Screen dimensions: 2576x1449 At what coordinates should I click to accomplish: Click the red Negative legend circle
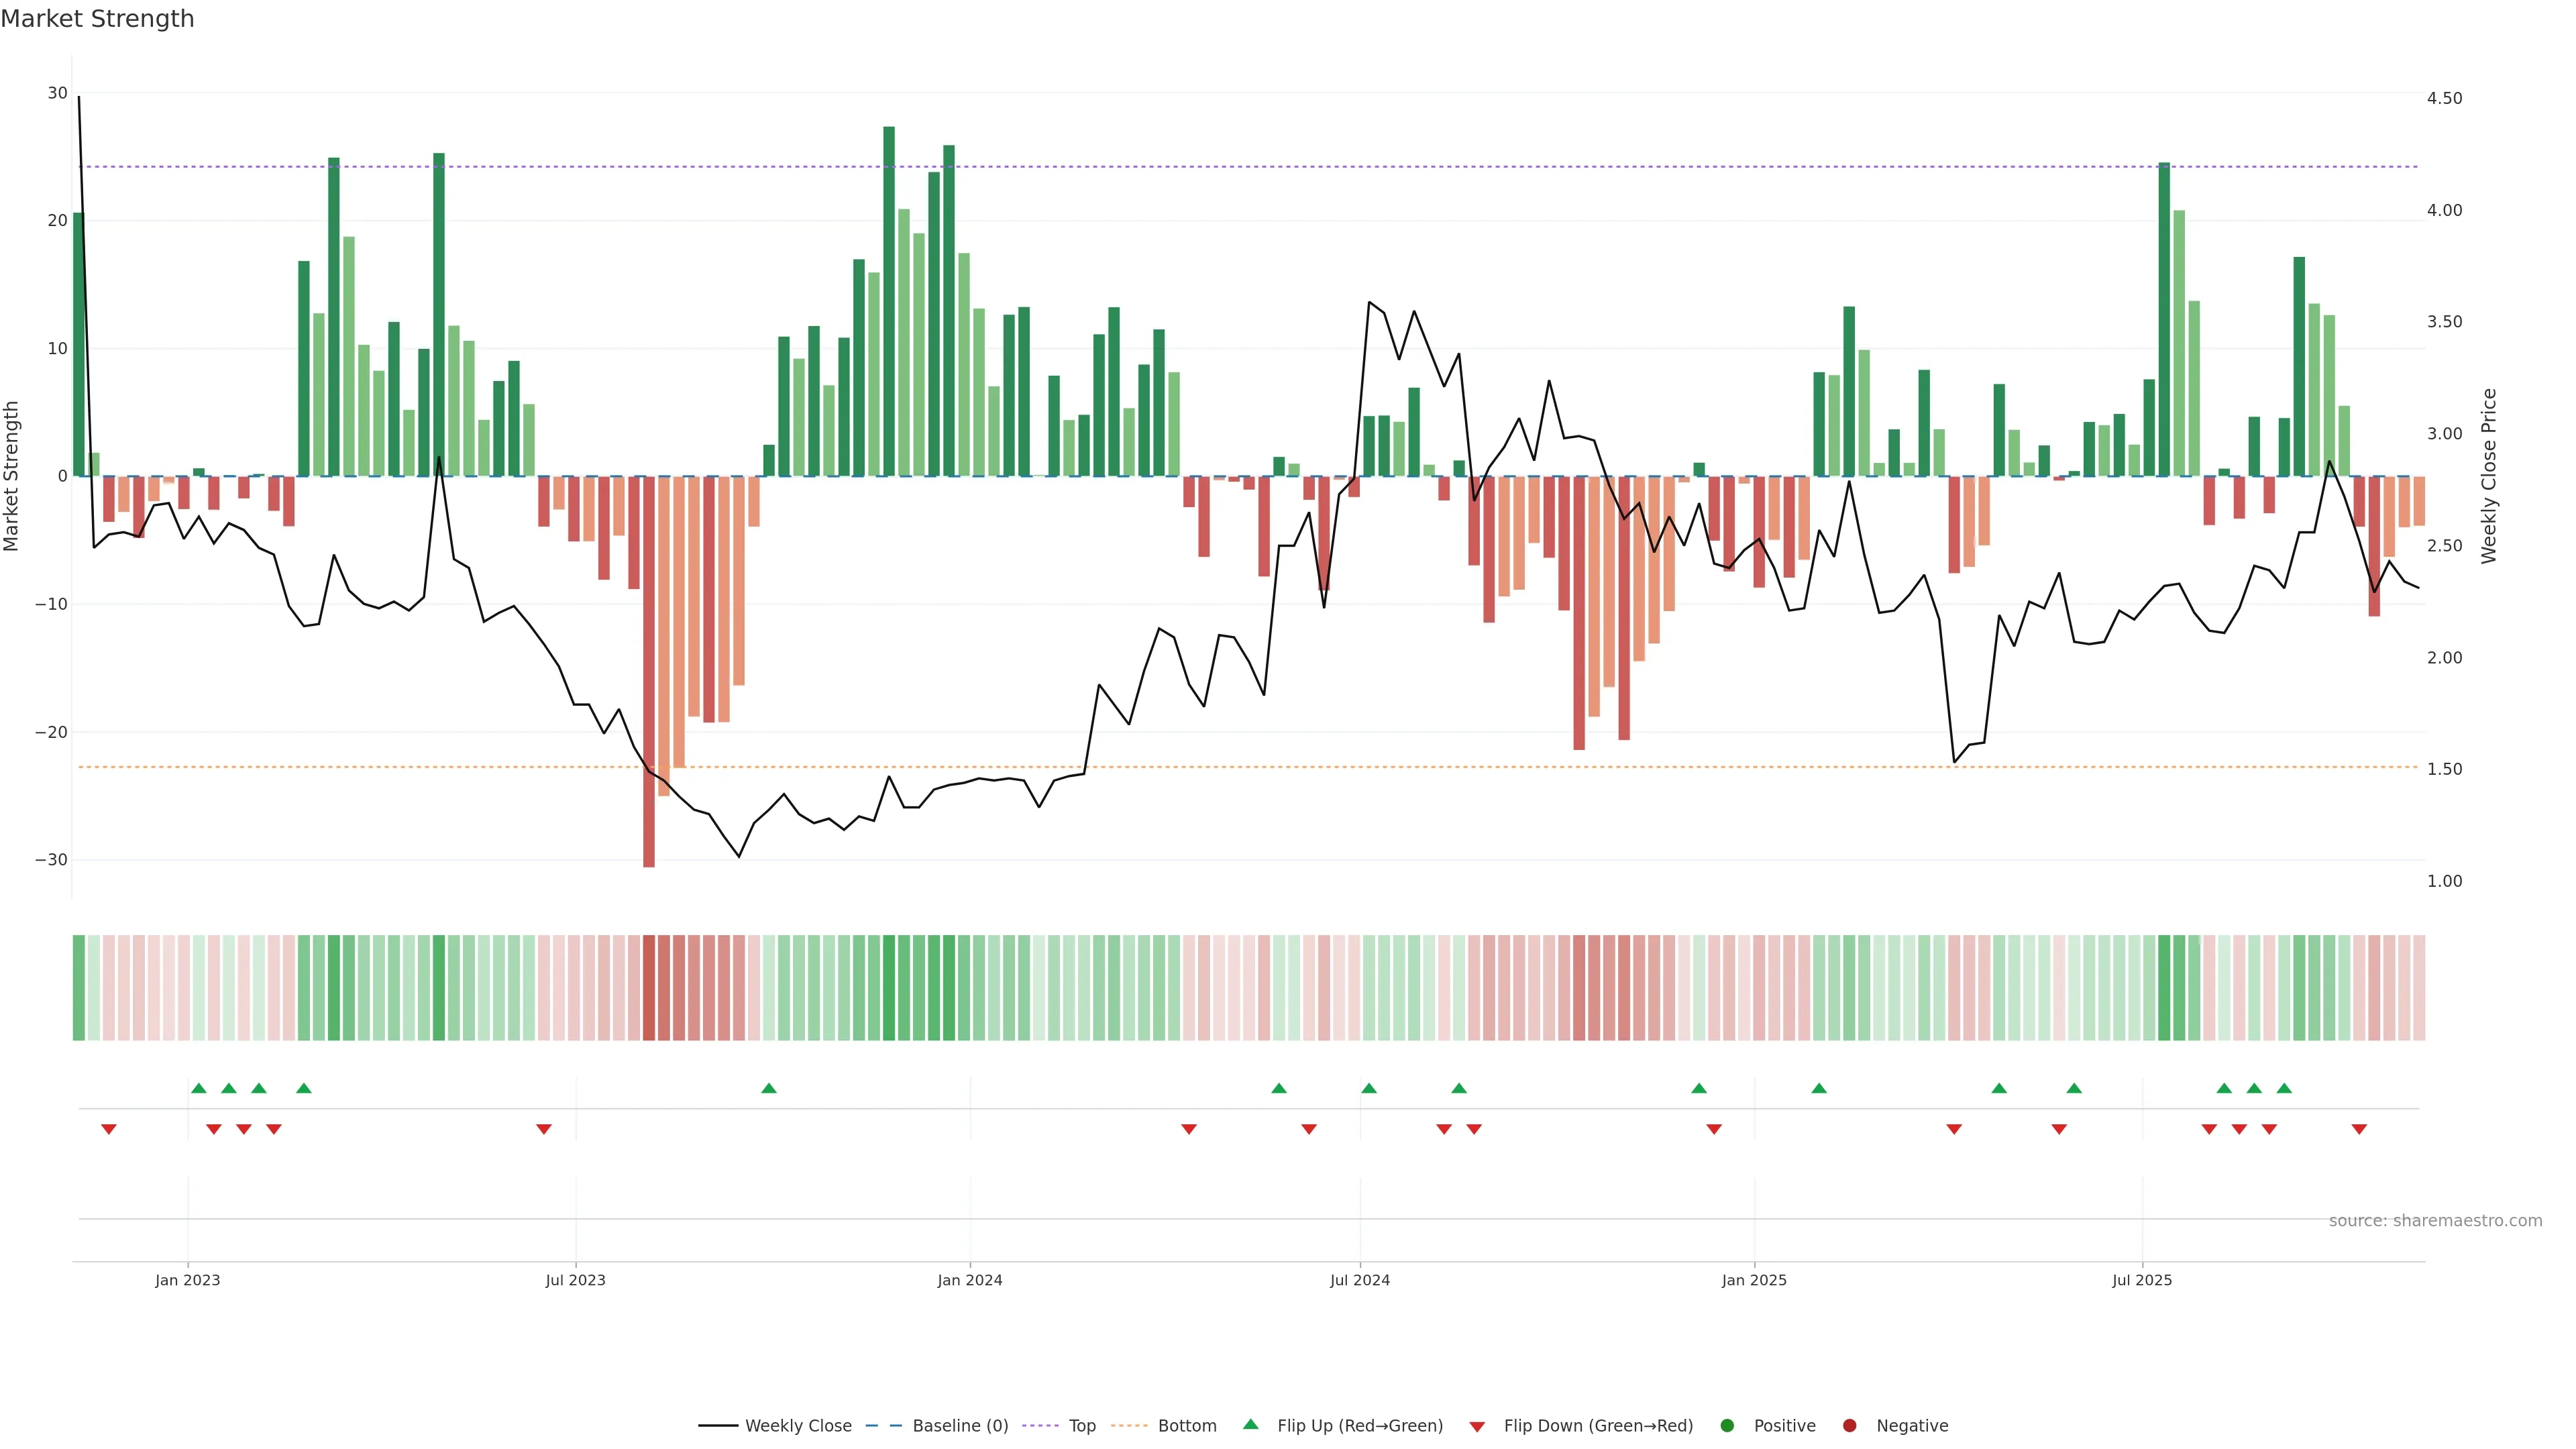tap(1849, 1426)
